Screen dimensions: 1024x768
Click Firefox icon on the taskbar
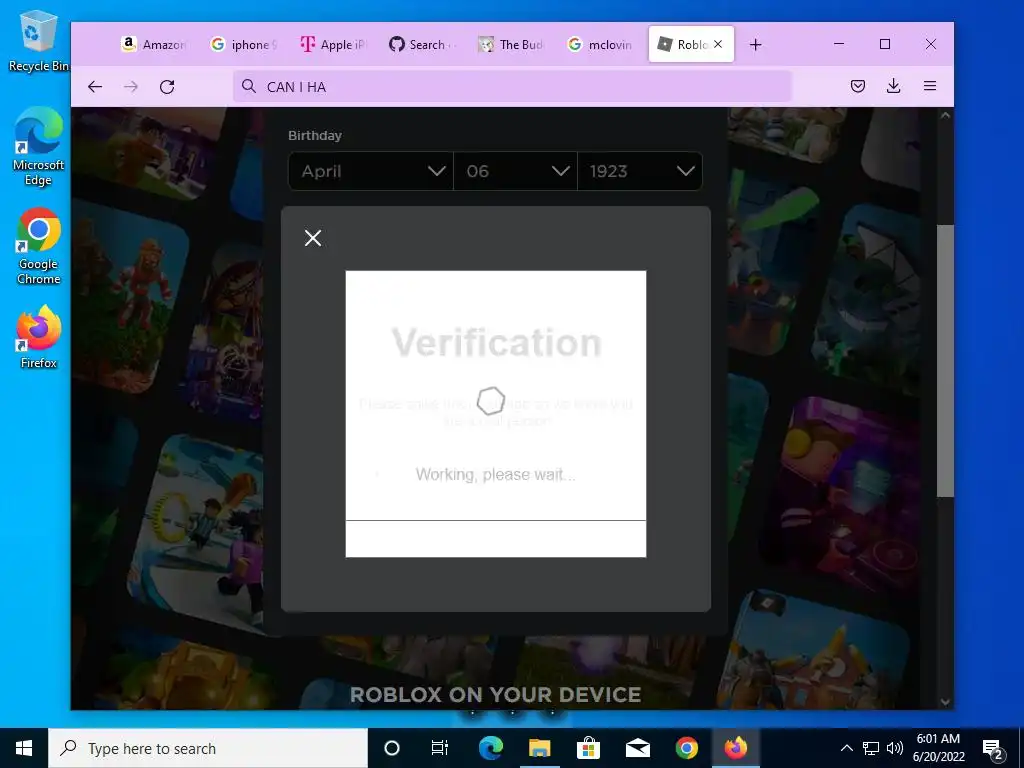tap(735, 748)
